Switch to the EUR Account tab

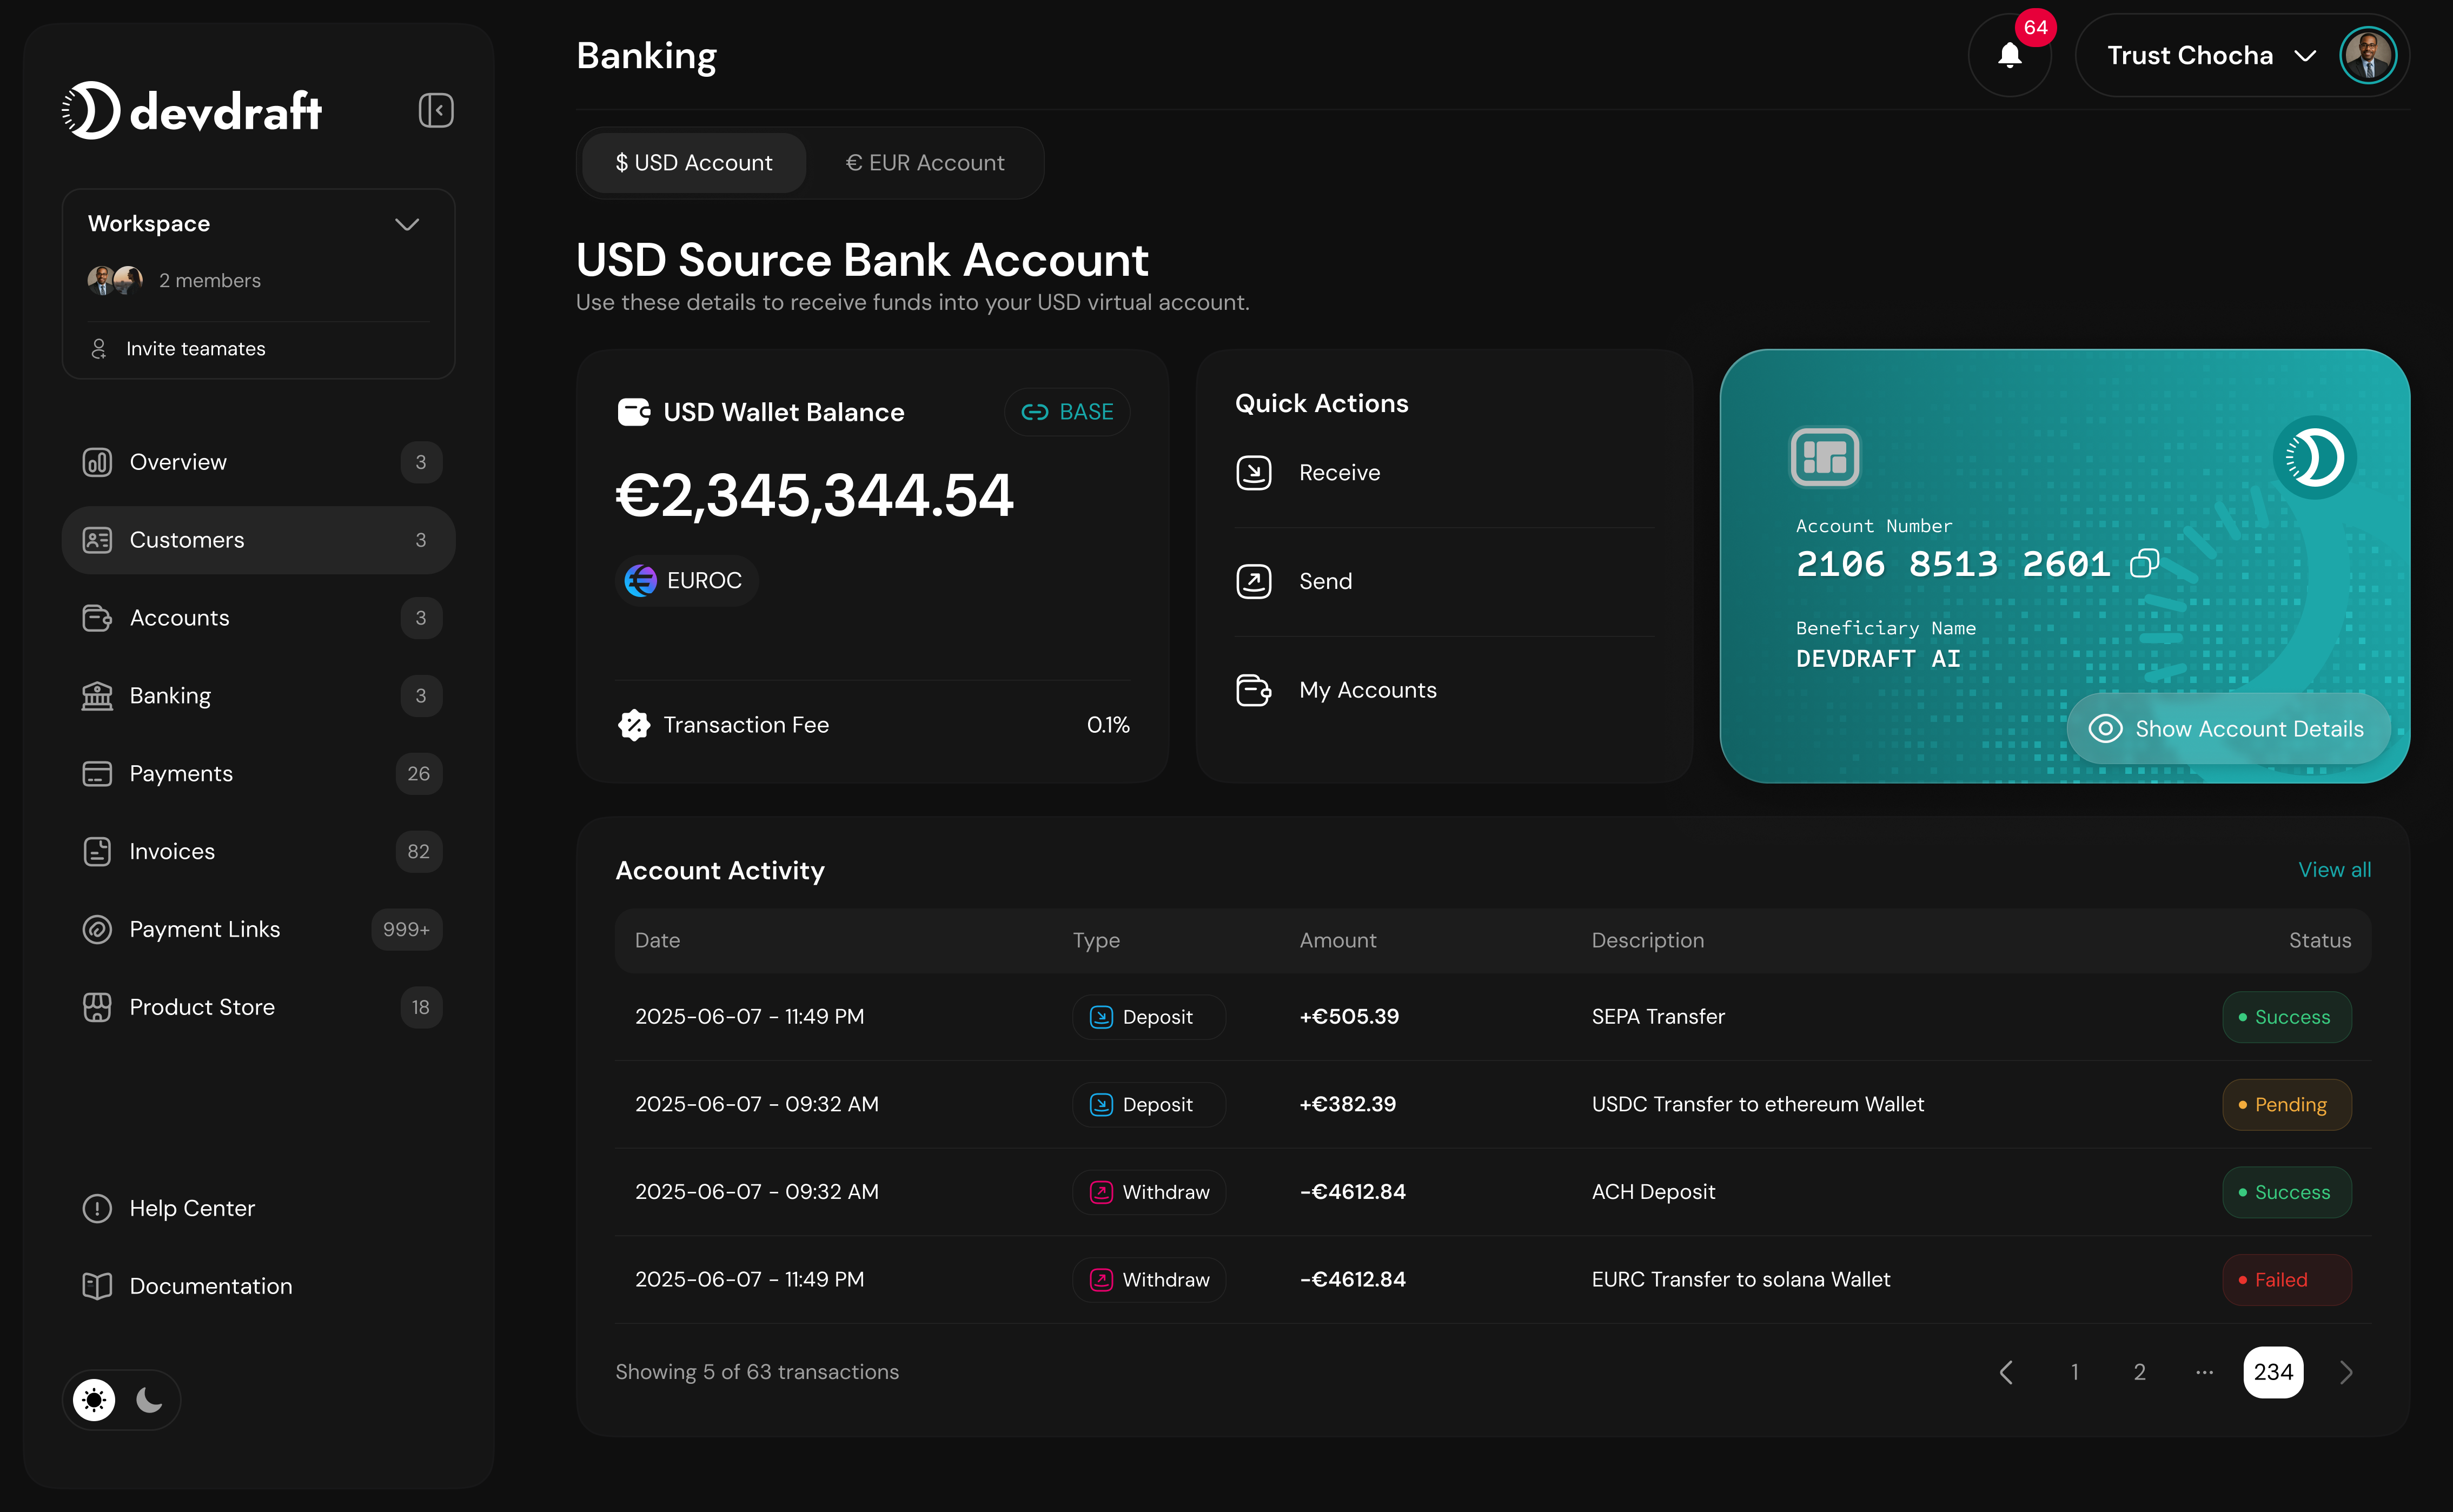pyautogui.click(x=925, y=162)
